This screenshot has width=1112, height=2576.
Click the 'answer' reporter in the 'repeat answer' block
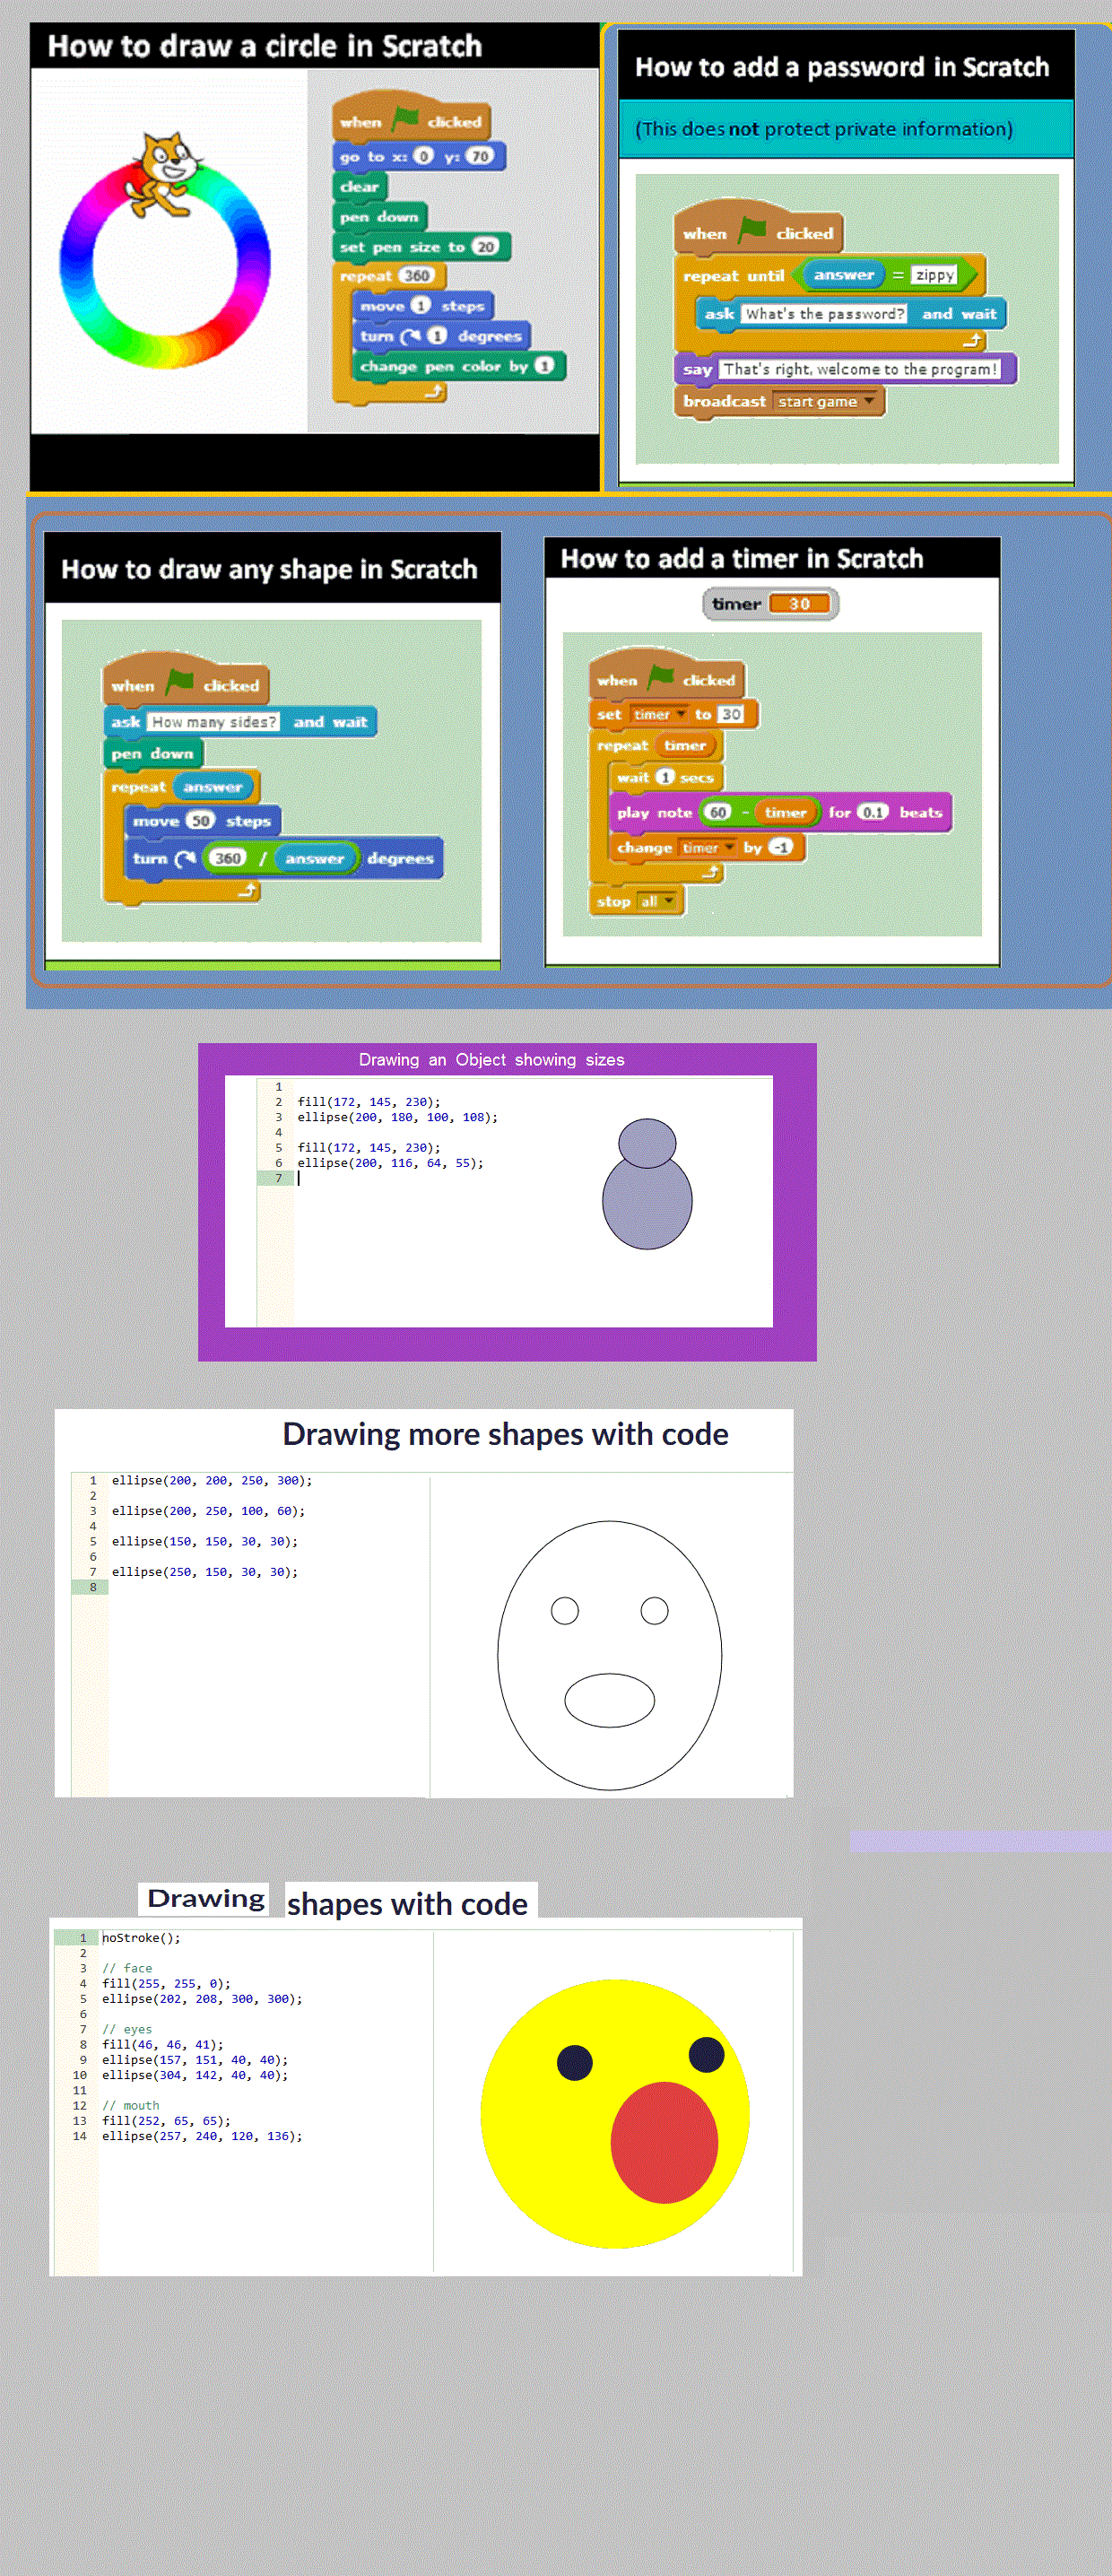click(213, 787)
